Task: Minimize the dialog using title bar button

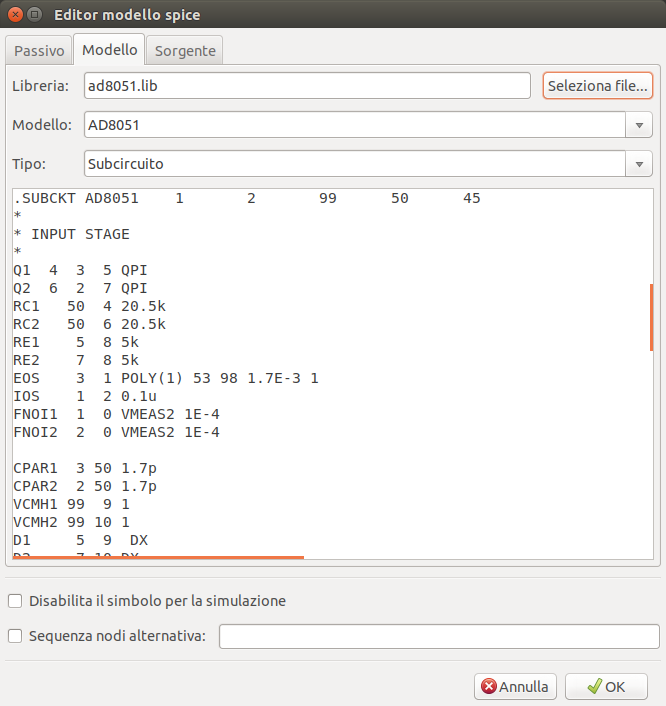Action: tap(34, 15)
